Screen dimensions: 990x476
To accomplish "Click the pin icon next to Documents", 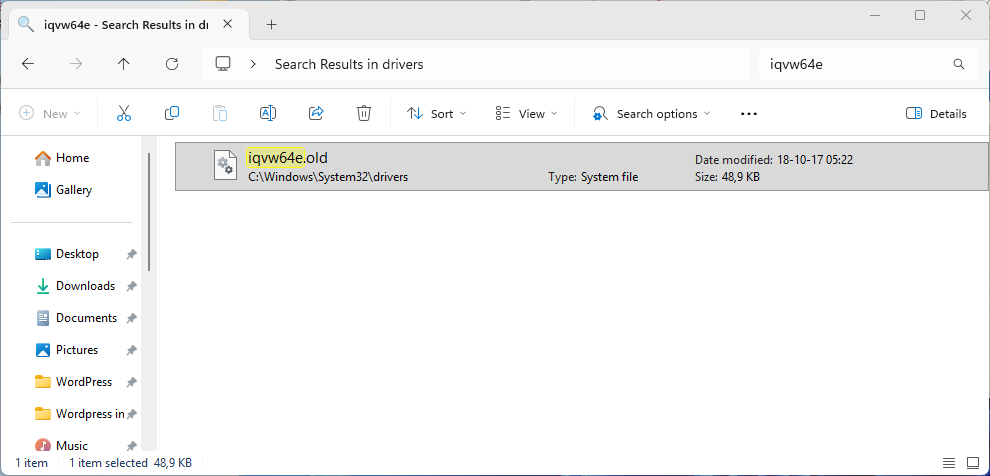I will coord(131,319).
